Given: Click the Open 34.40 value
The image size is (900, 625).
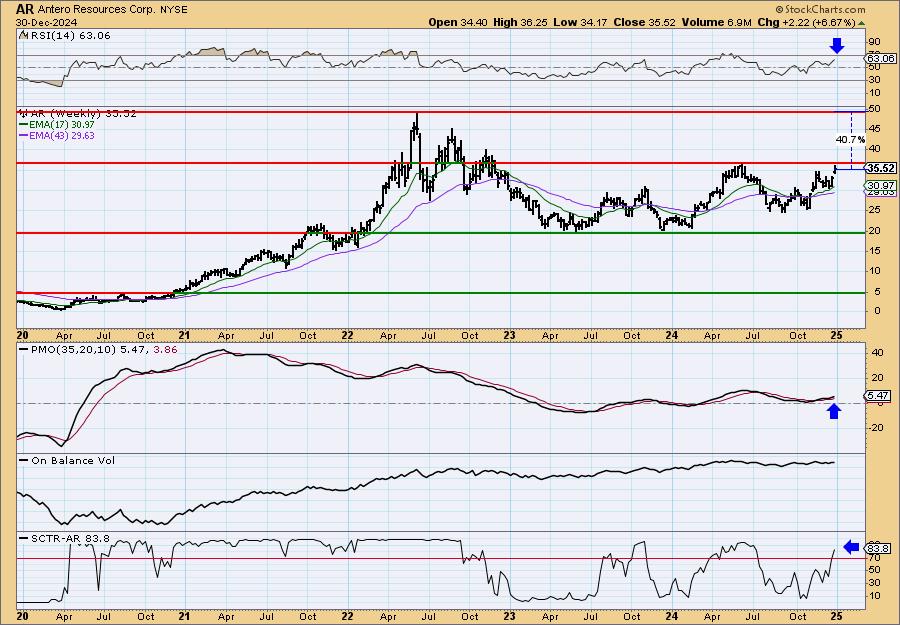Looking at the screenshot, I should [456, 22].
